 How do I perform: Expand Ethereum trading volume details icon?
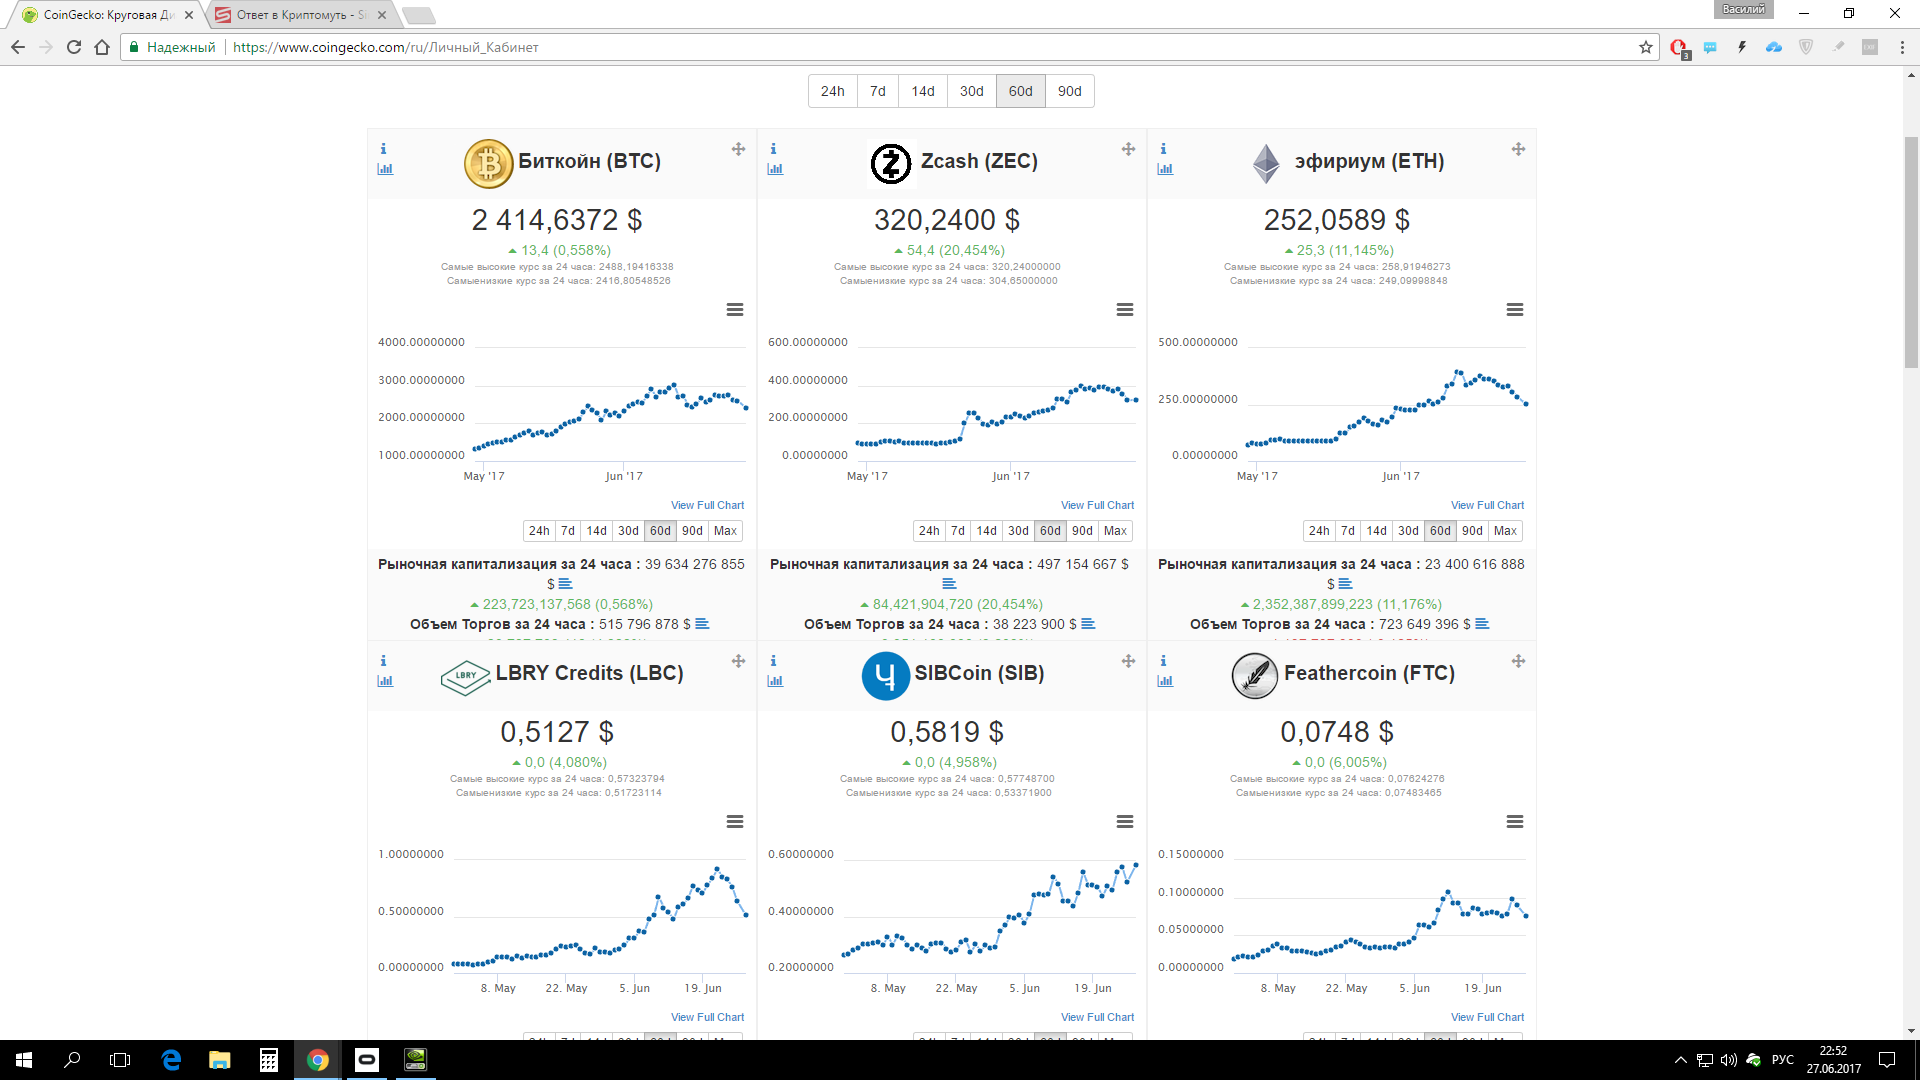tap(1482, 624)
